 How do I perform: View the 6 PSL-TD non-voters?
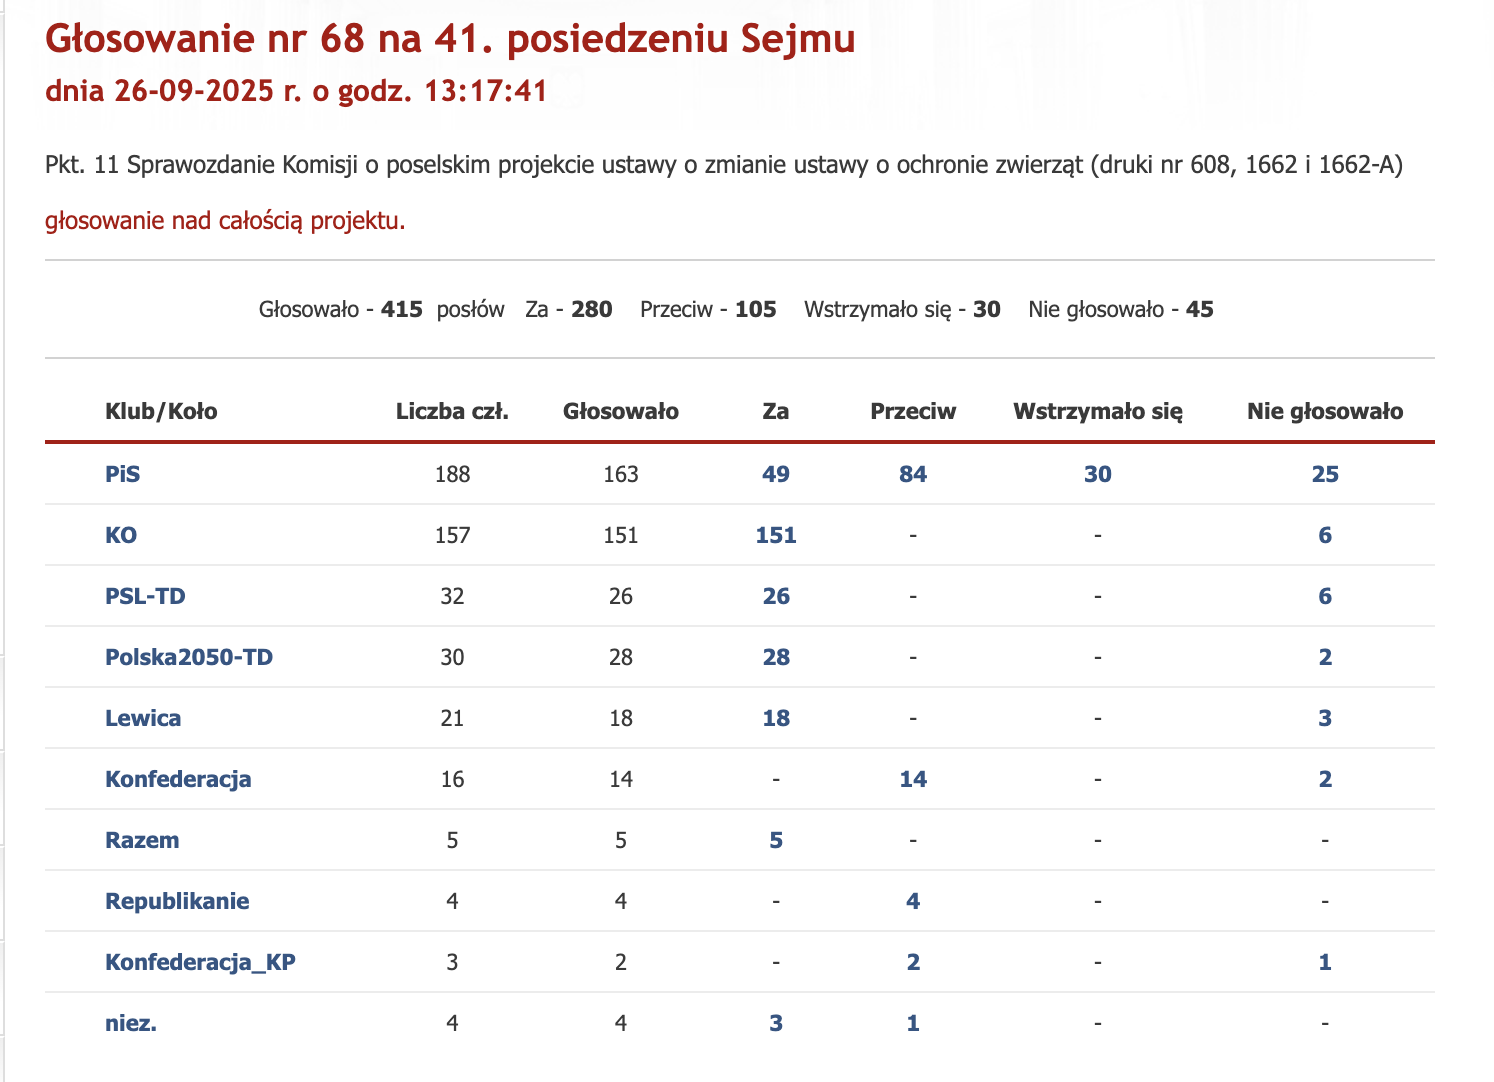tap(1325, 596)
